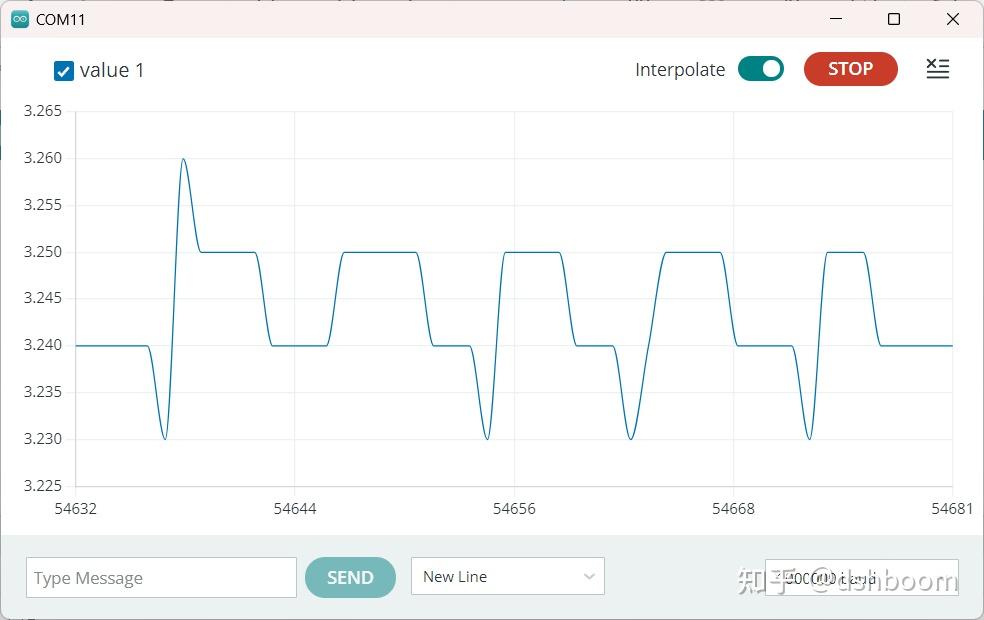This screenshot has height=620, width=984.
Task: Maximize the Serial Plotter window
Action: [894, 19]
